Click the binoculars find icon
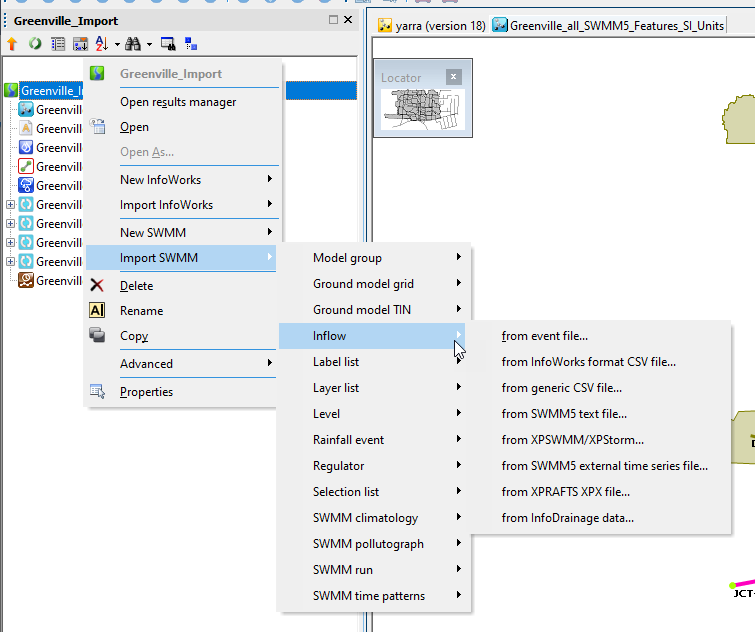Viewport: 755px width, 632px height. [x=133, y=44]
